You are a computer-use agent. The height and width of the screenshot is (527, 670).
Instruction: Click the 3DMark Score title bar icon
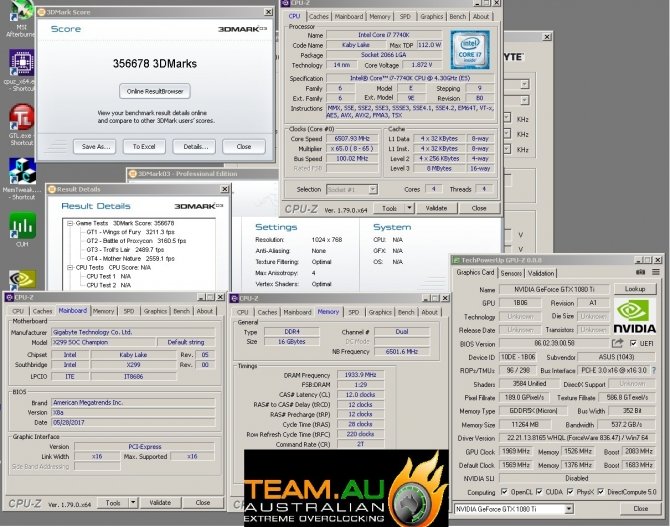(x=41, y=12)
